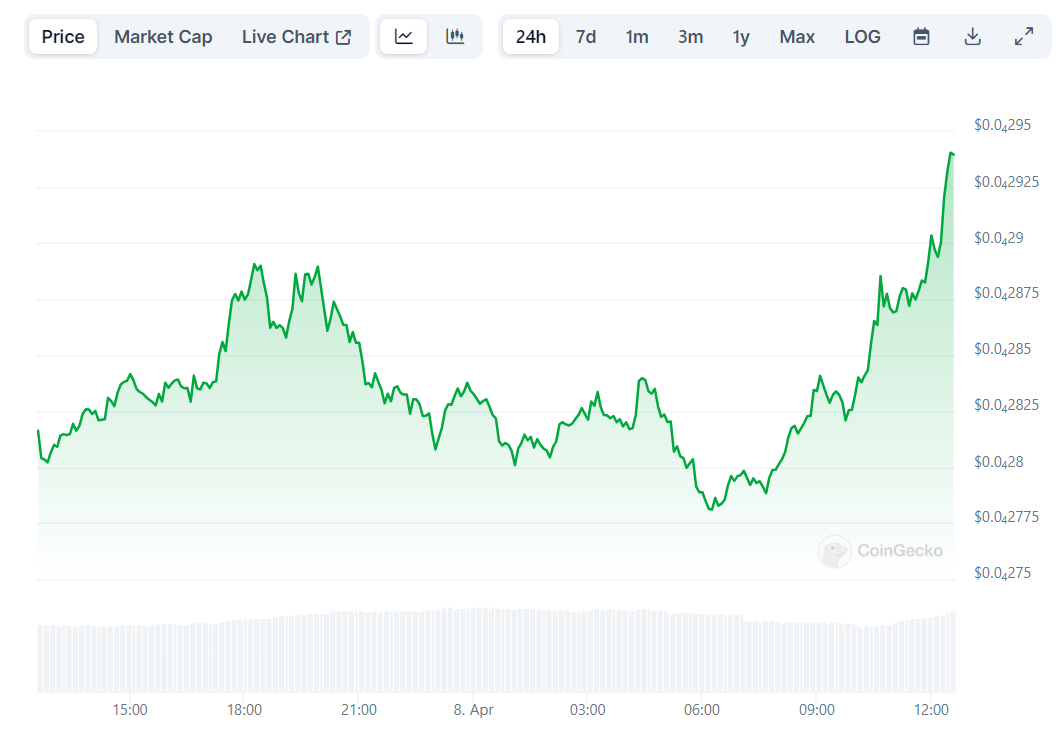Change the range to 7d
This screenshot has height=737, width=1062.
(x=586, y=37)
